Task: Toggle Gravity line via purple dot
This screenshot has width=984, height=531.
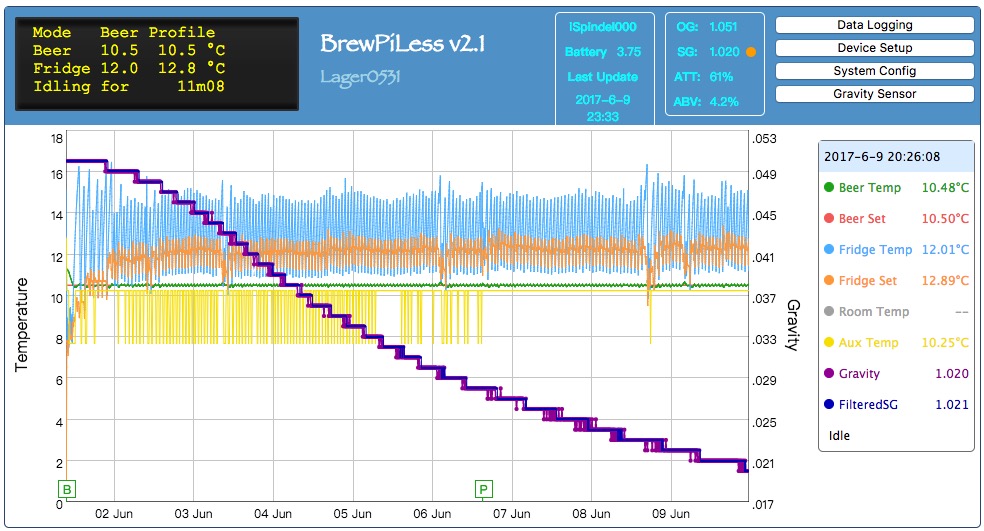Action: (828, 373)
